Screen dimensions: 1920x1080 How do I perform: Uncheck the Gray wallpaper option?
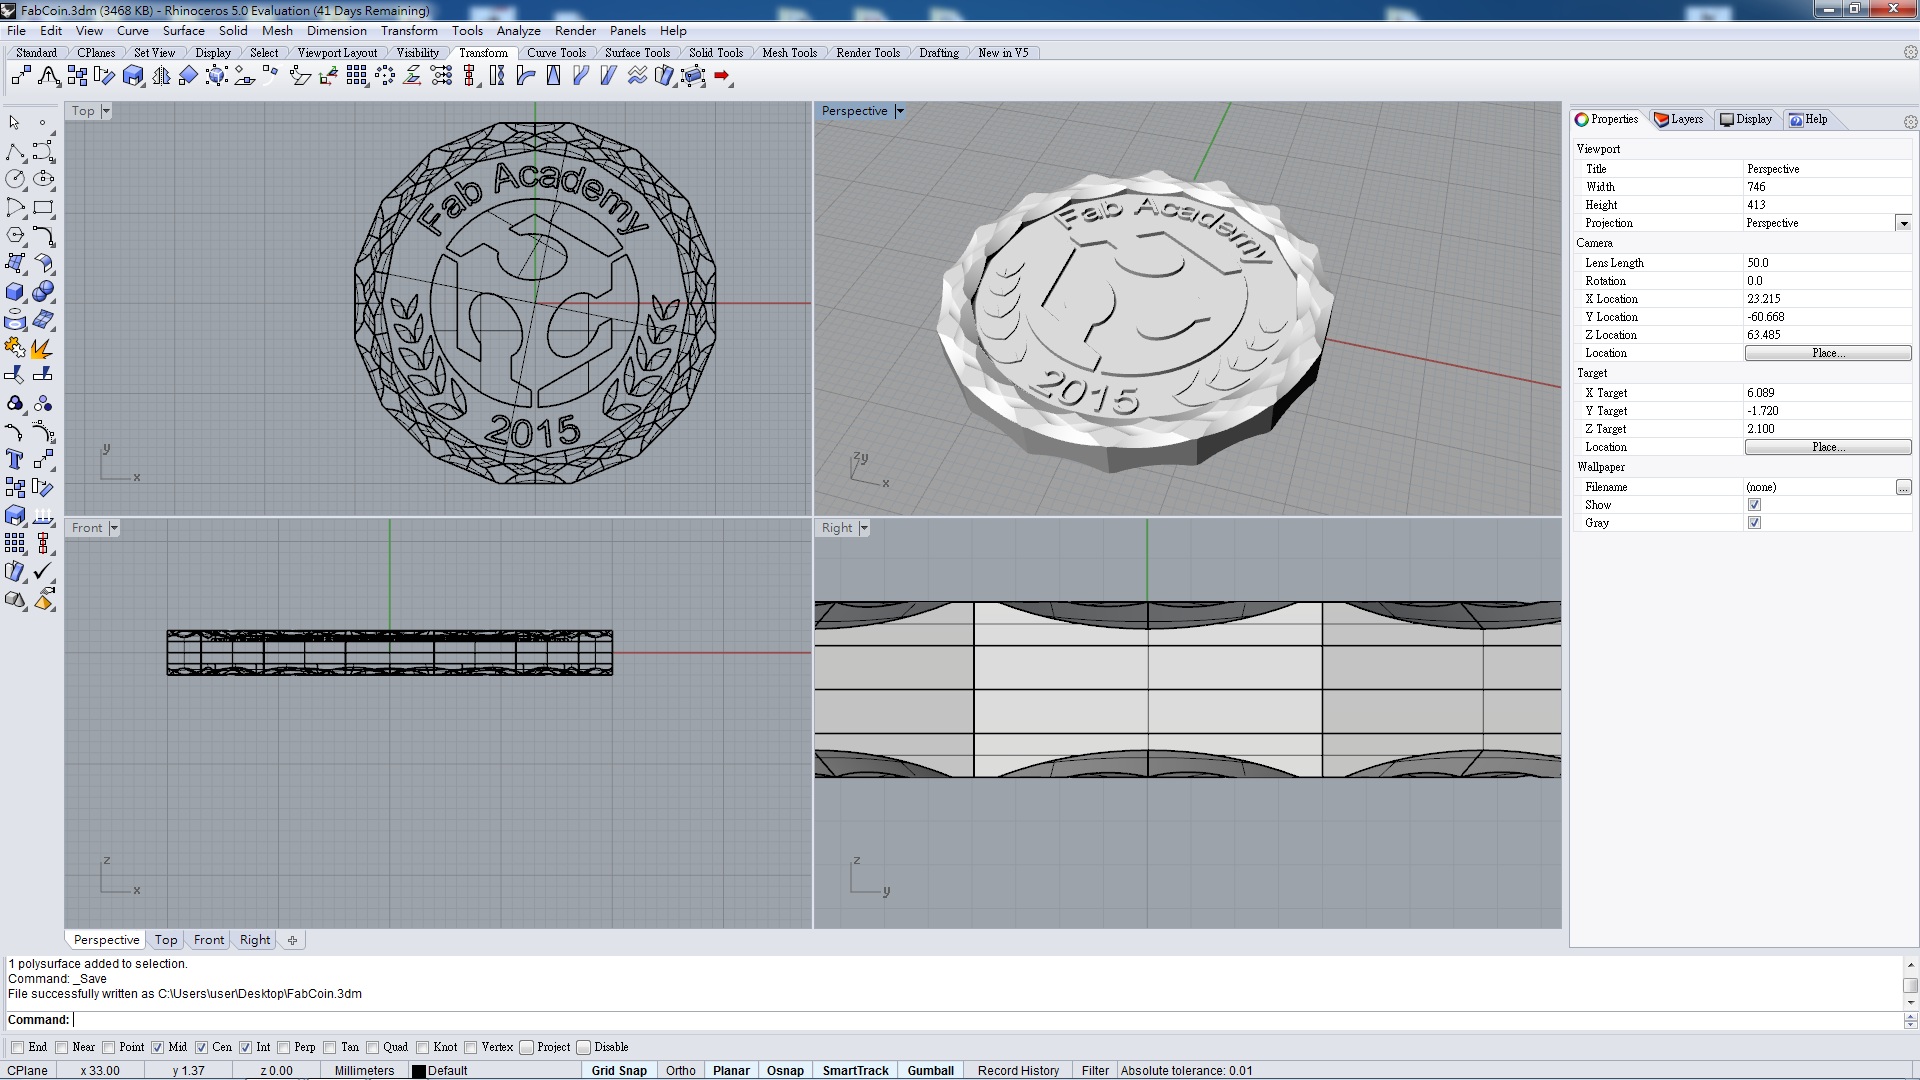pos(1754,523)
